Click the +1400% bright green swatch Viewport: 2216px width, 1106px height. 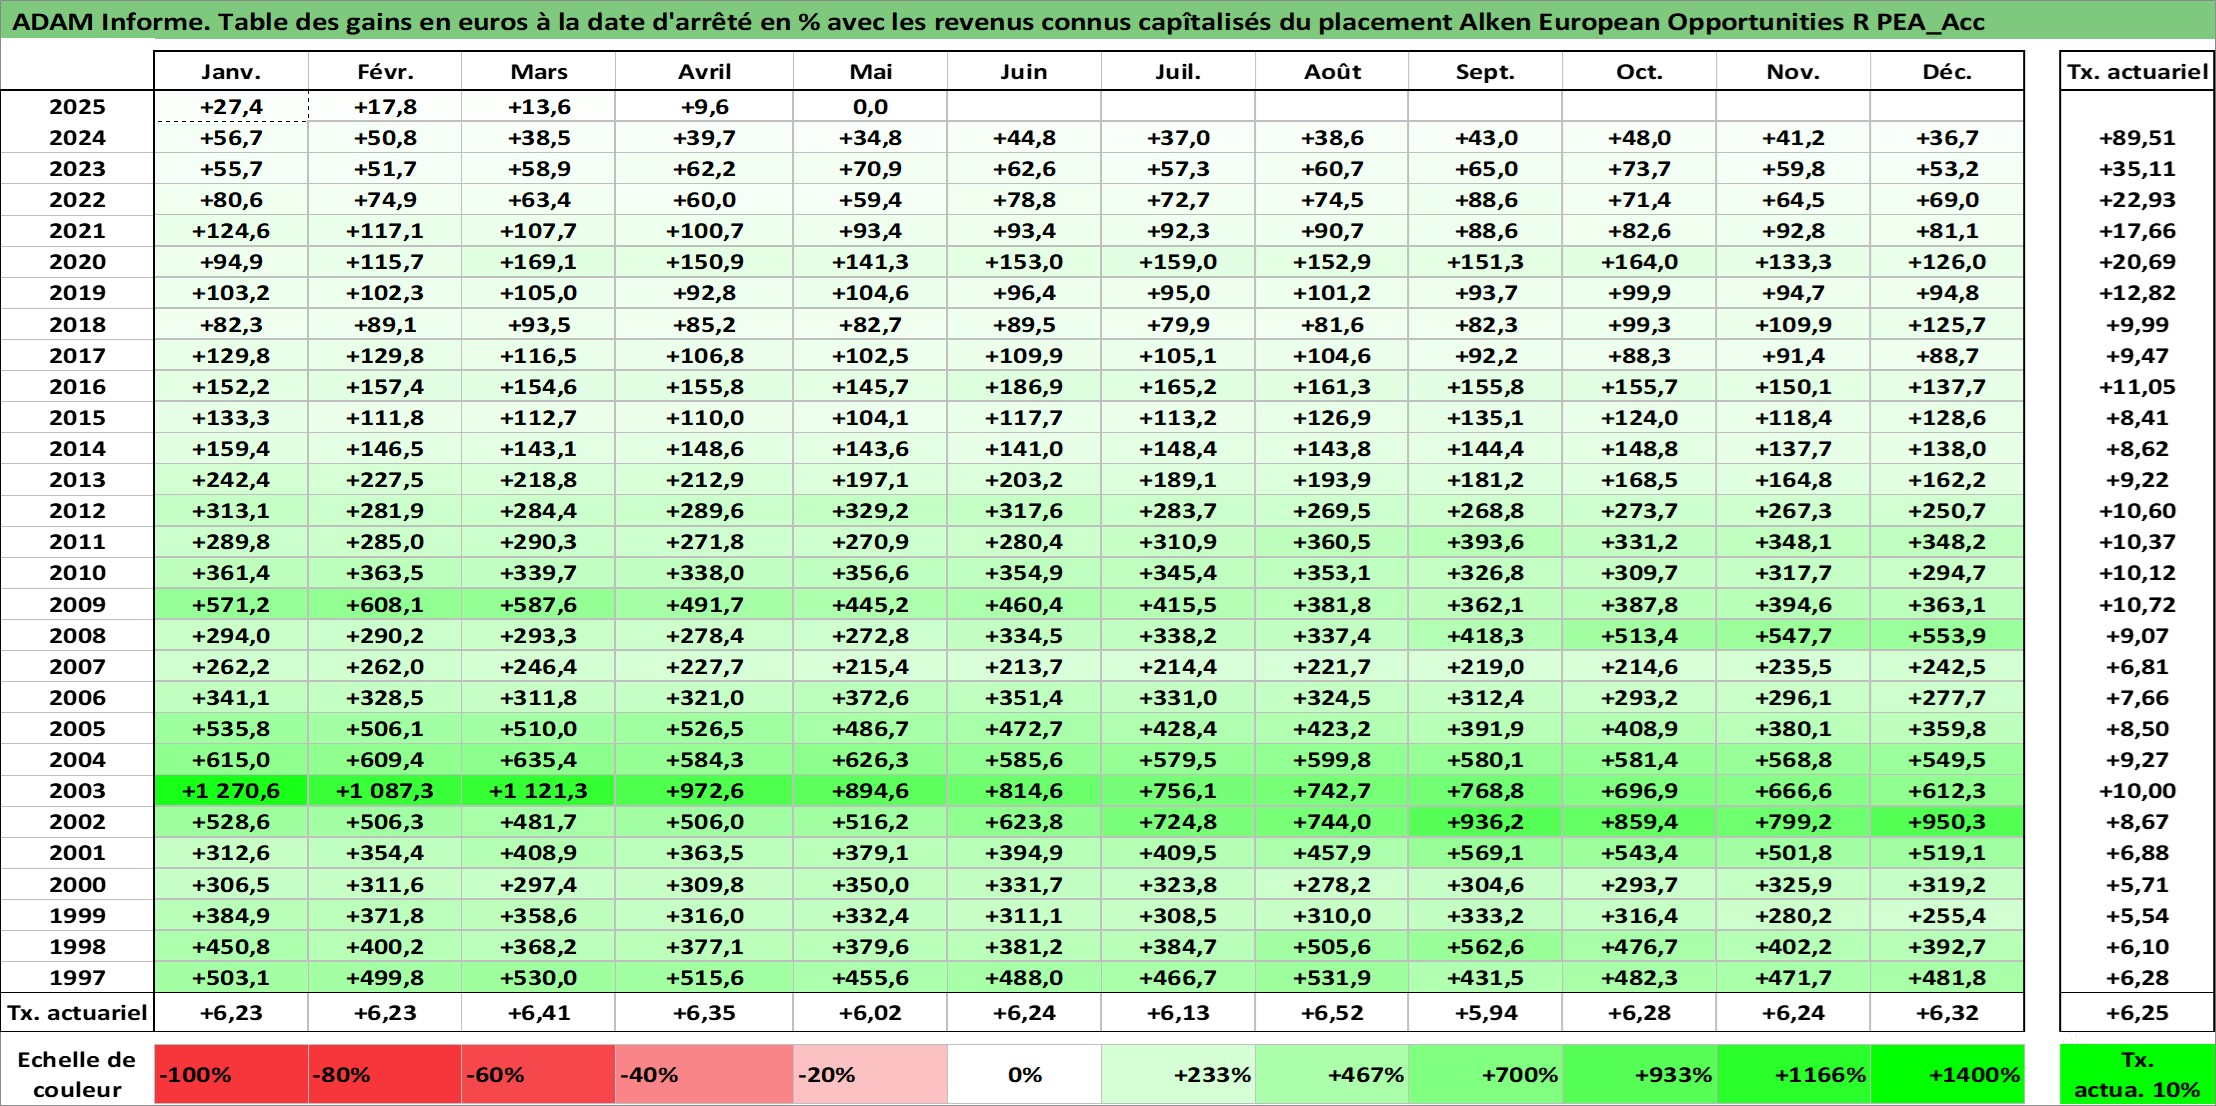[x=1947, y=1075]
